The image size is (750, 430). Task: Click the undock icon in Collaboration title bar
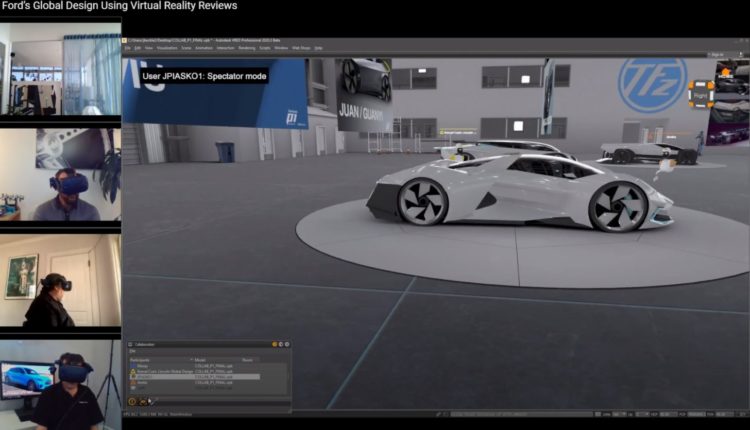(x=281, y=344)
